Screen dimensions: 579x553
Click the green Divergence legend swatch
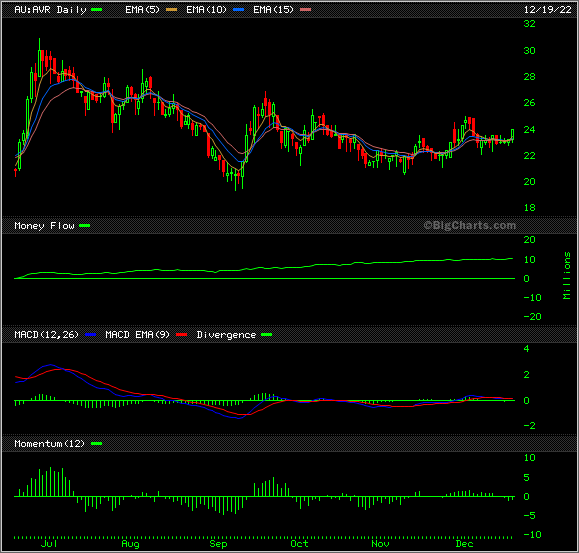(x=267, y=335)
